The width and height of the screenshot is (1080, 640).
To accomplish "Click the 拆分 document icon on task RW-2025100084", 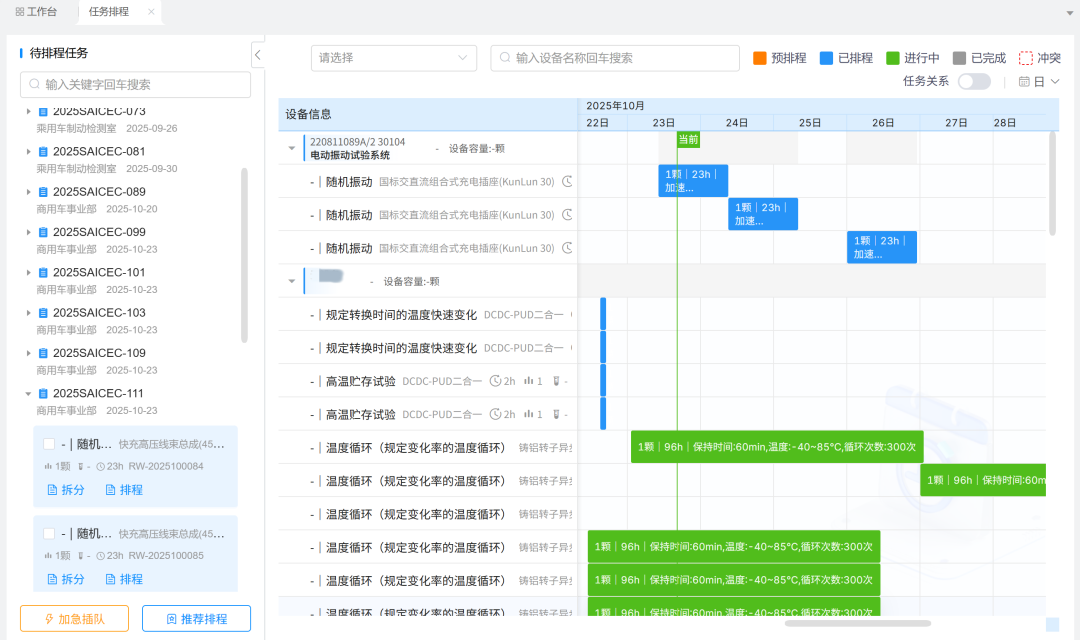I will click(x=52, y=489).
